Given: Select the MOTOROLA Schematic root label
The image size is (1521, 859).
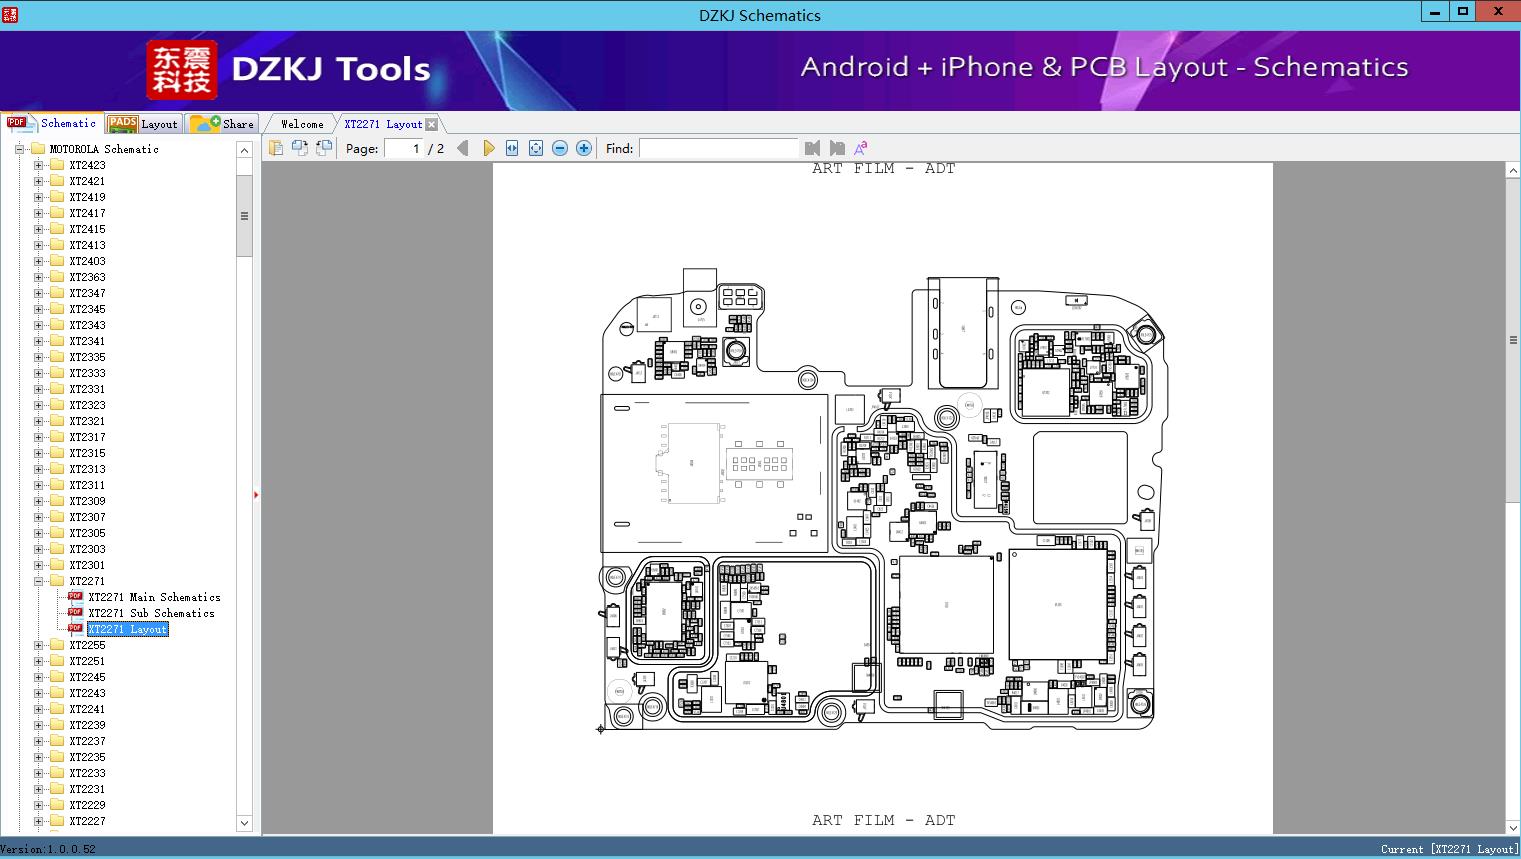Looking at the screenshot, I should 104,149.
